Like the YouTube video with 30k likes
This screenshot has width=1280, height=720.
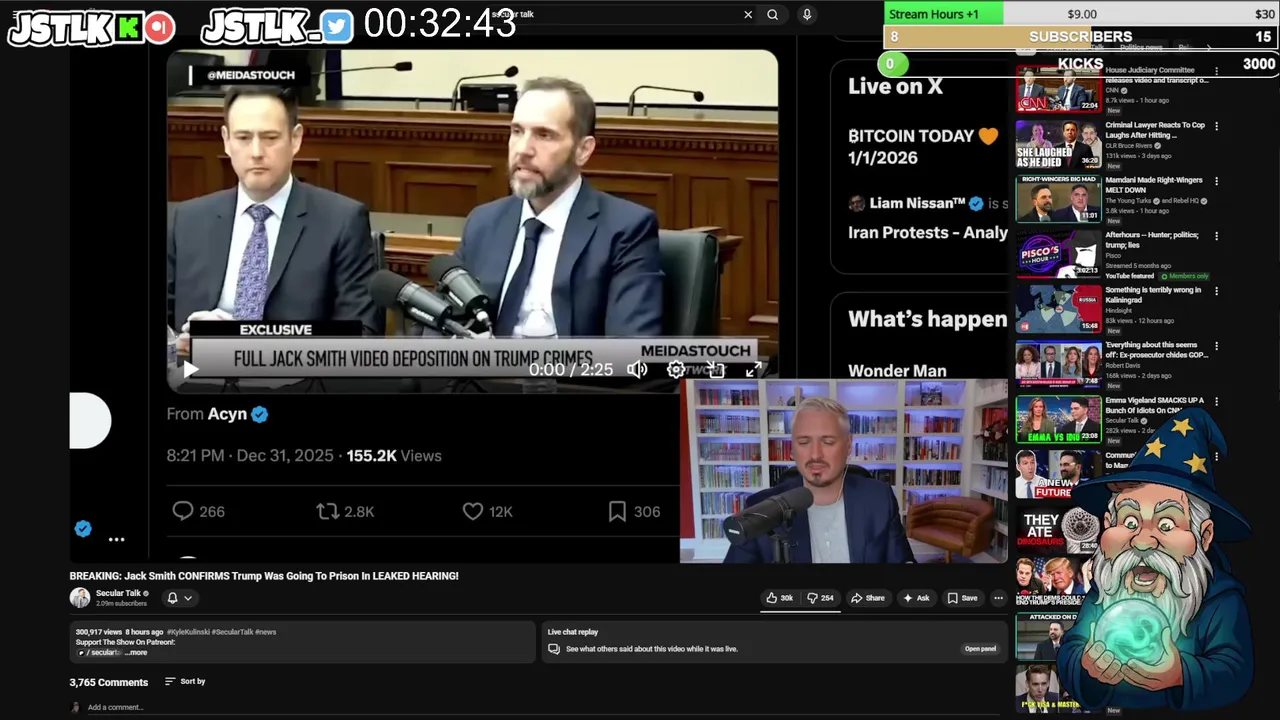(780, 598)
